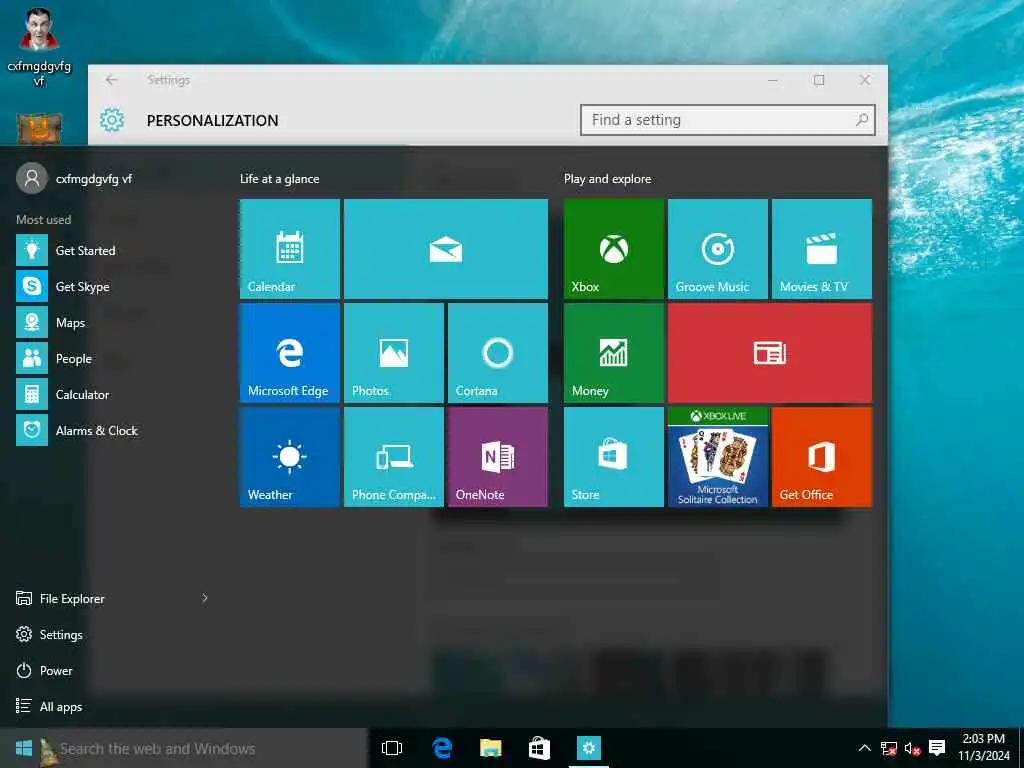This screenshot has height=768, width=1024.
Task: Open People from Most used list
Action: [x=112, y=358]
